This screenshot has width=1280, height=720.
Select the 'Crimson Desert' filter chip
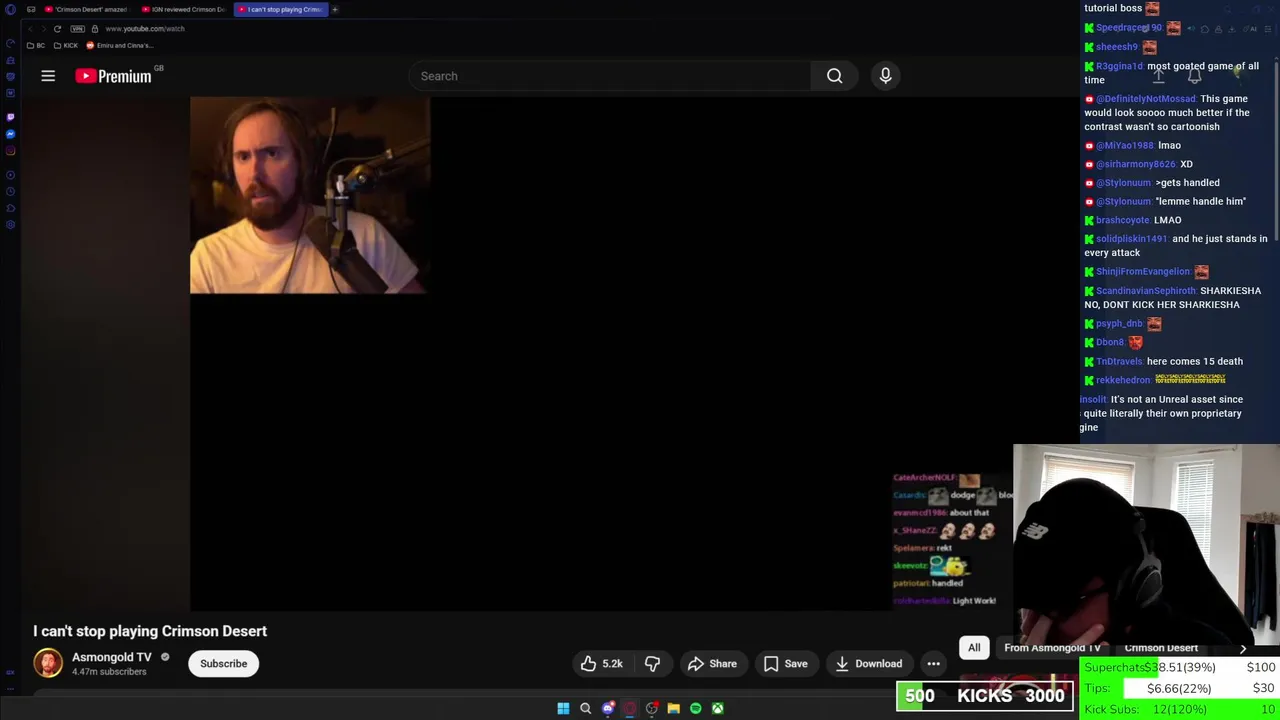coord(1161,647)
